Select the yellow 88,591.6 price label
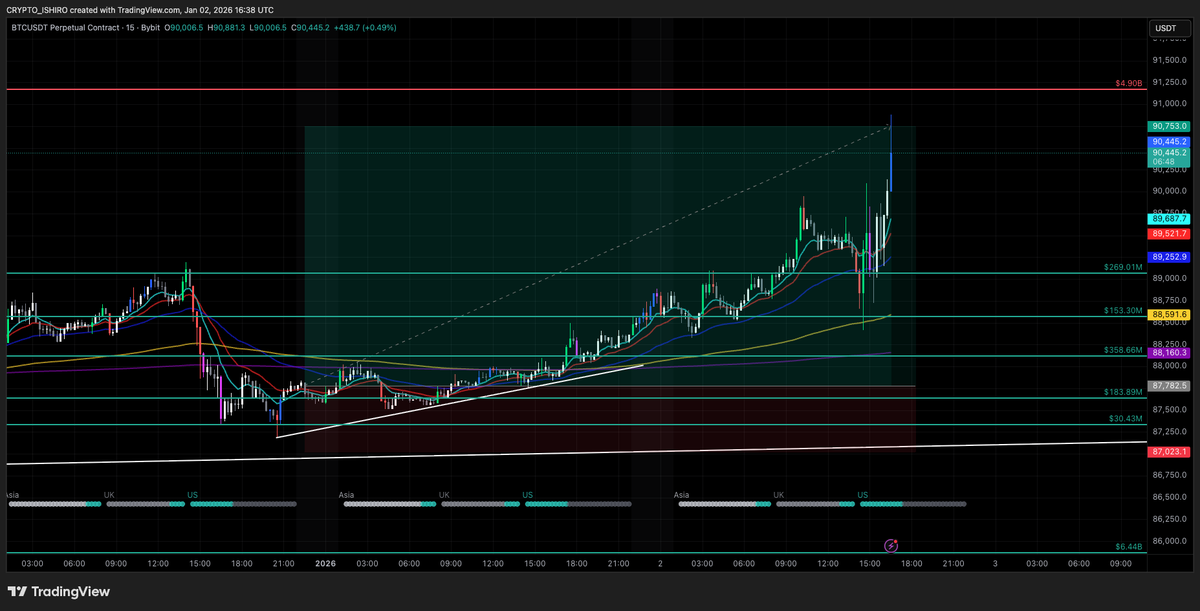Image resolution: width=1200 pixels, height=611 pixels. [x=1169, y=315]
